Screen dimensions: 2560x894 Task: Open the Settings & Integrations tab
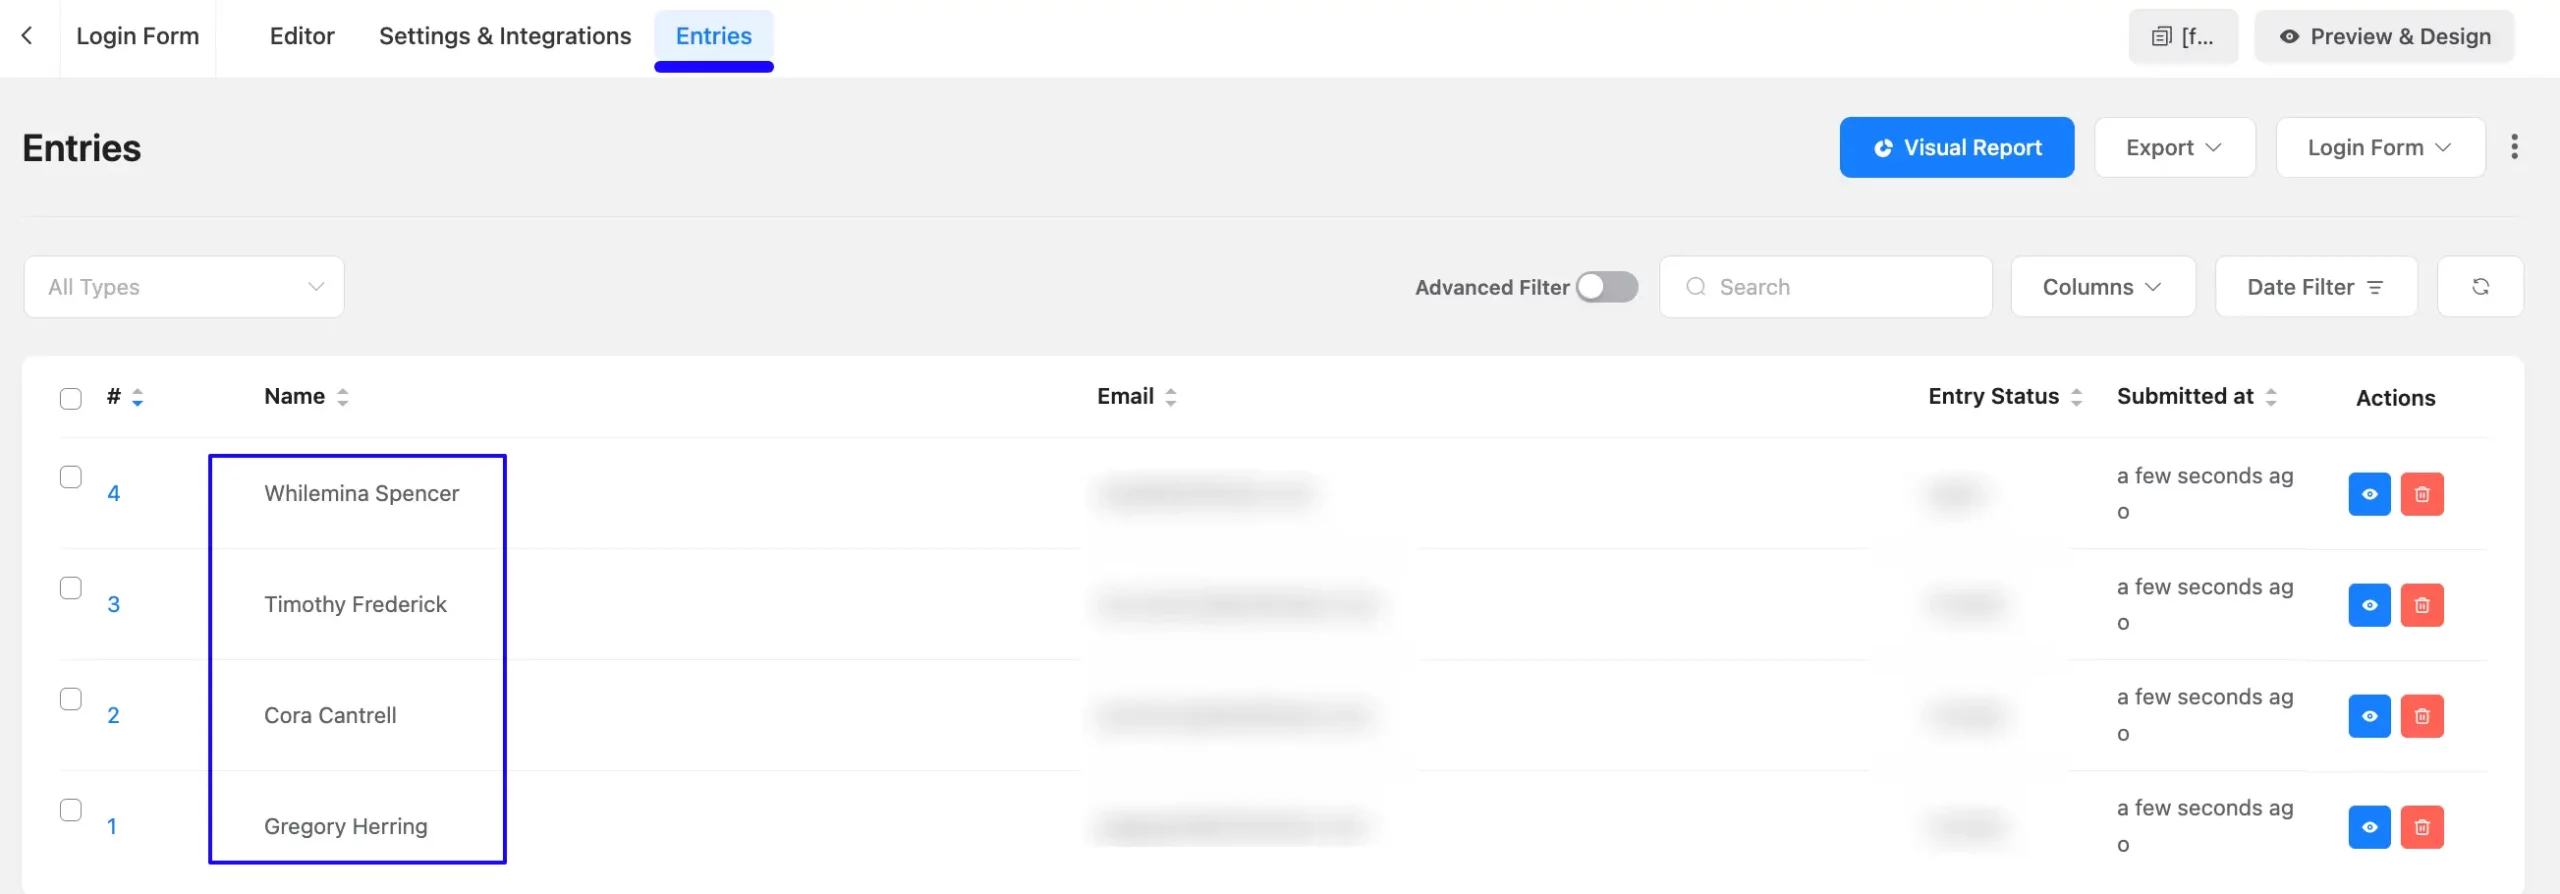tap(505, 36)
